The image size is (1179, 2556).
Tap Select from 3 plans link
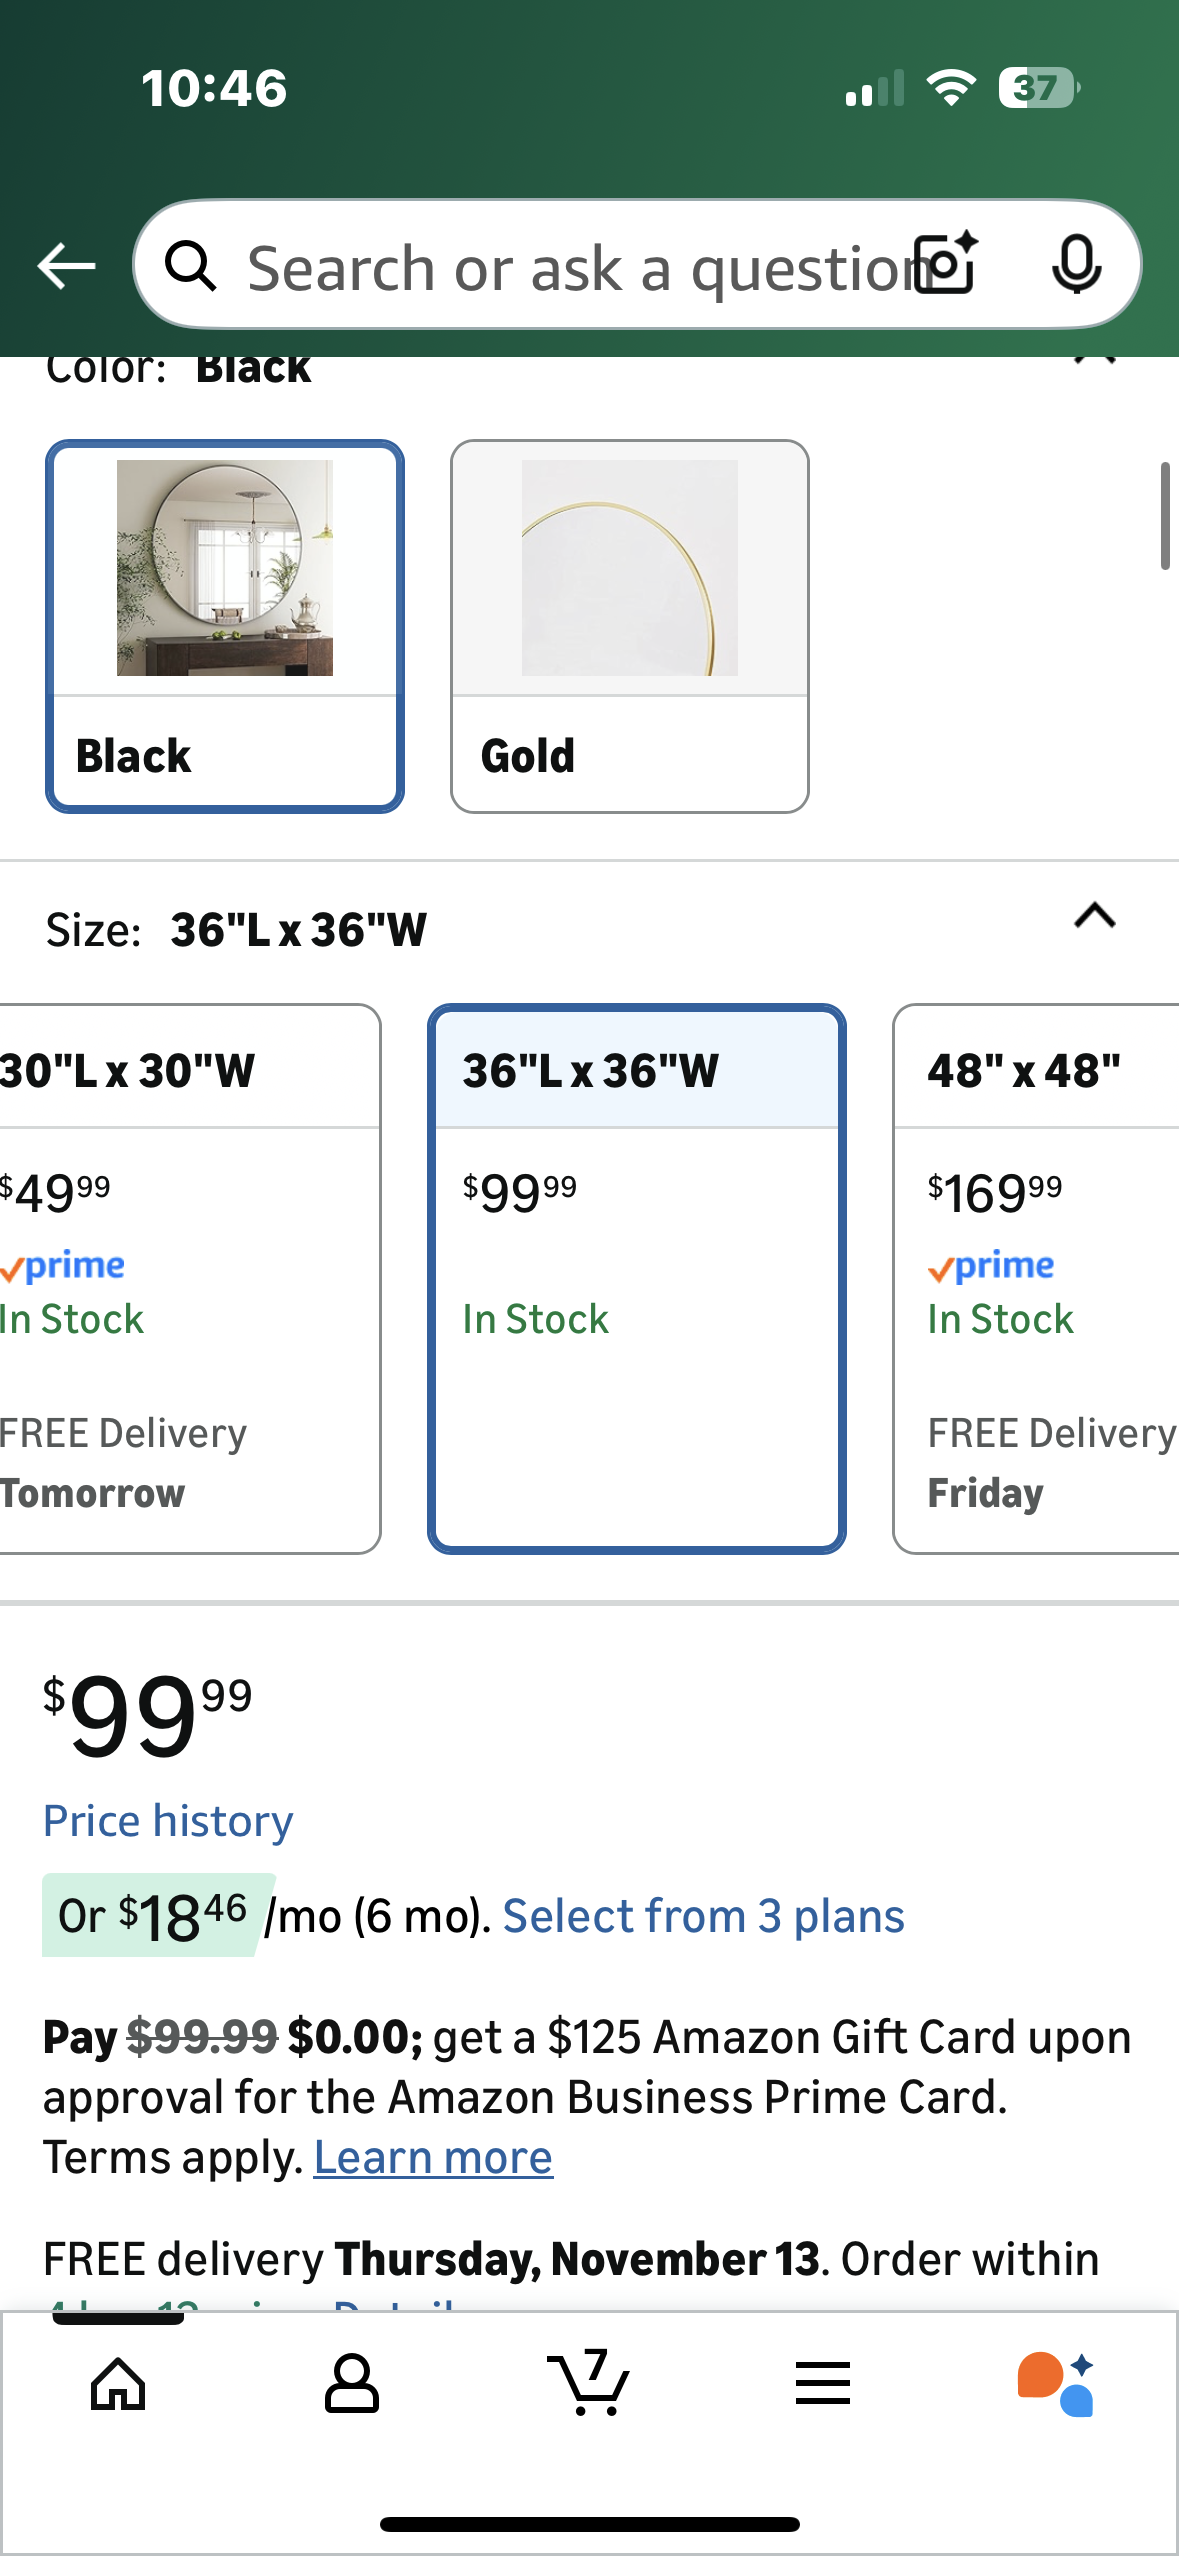coord(703,1917)
